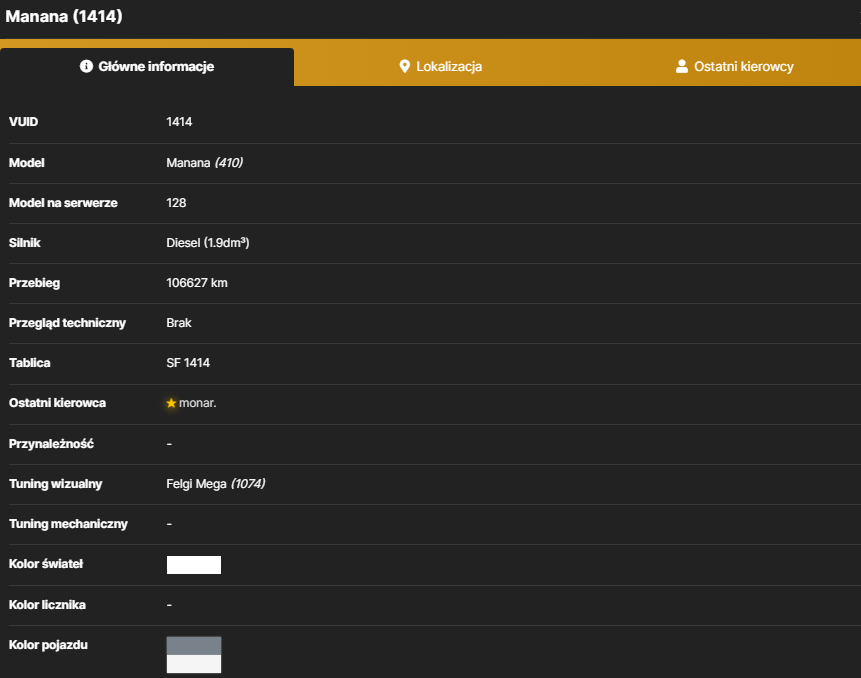Click the user icon beside Ostatni kierowcy

681,66
